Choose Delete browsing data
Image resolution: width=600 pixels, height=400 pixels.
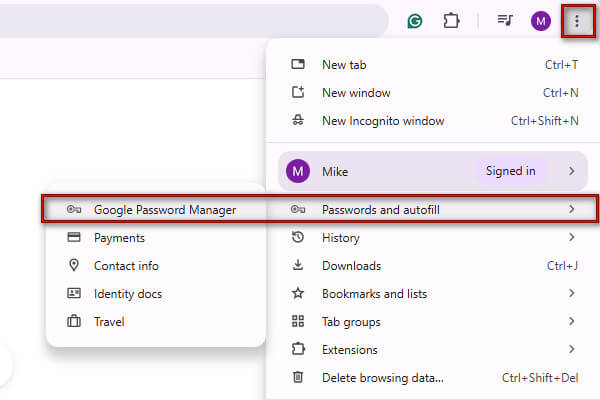433,378
